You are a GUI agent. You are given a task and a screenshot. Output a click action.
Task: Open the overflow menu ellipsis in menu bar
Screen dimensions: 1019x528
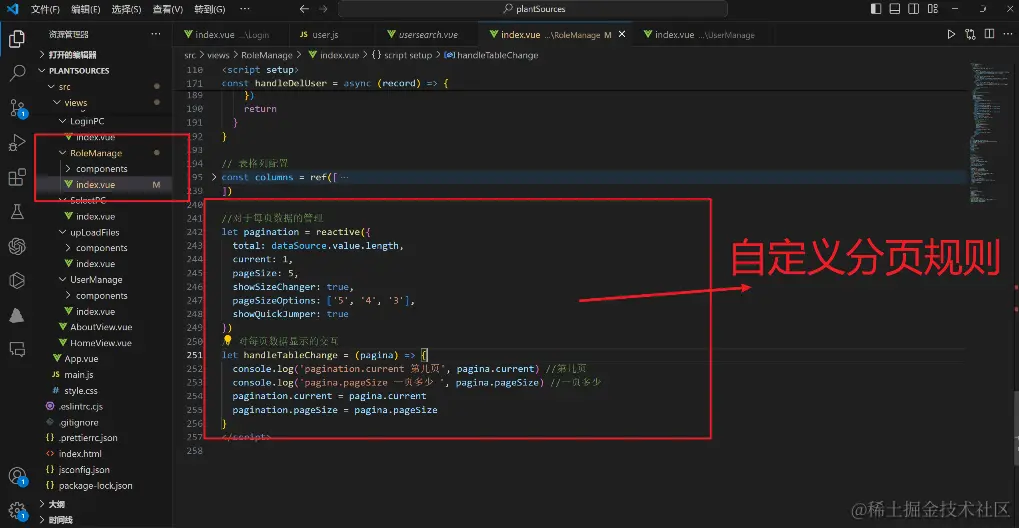[244, 9]
